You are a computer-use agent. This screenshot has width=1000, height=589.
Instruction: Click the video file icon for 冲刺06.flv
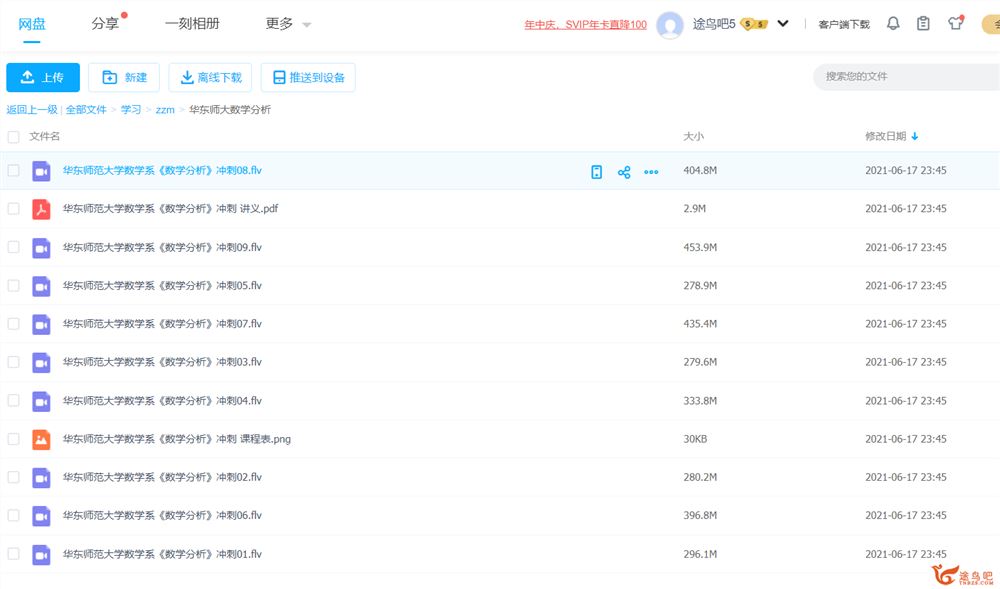[x=41, y=516]
